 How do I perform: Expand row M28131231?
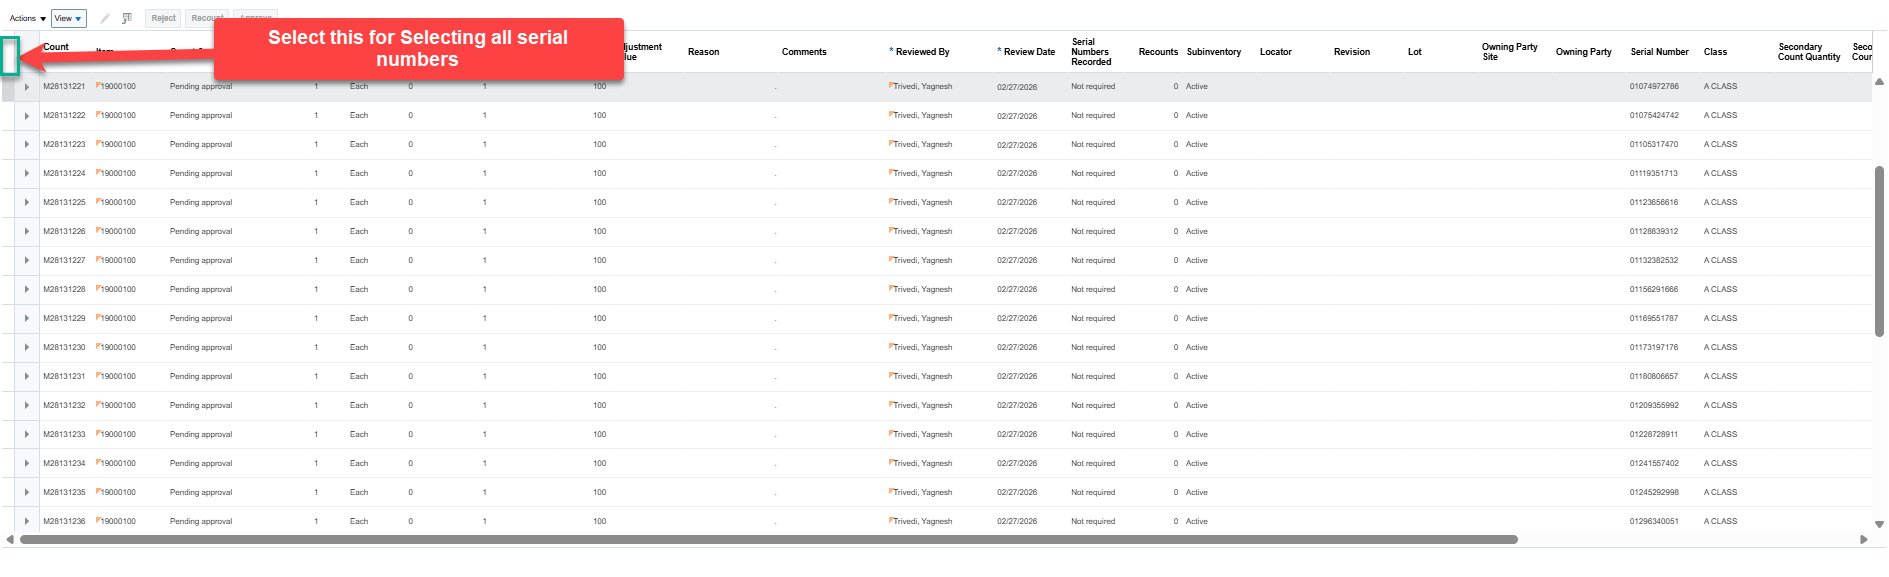point(26,377)
